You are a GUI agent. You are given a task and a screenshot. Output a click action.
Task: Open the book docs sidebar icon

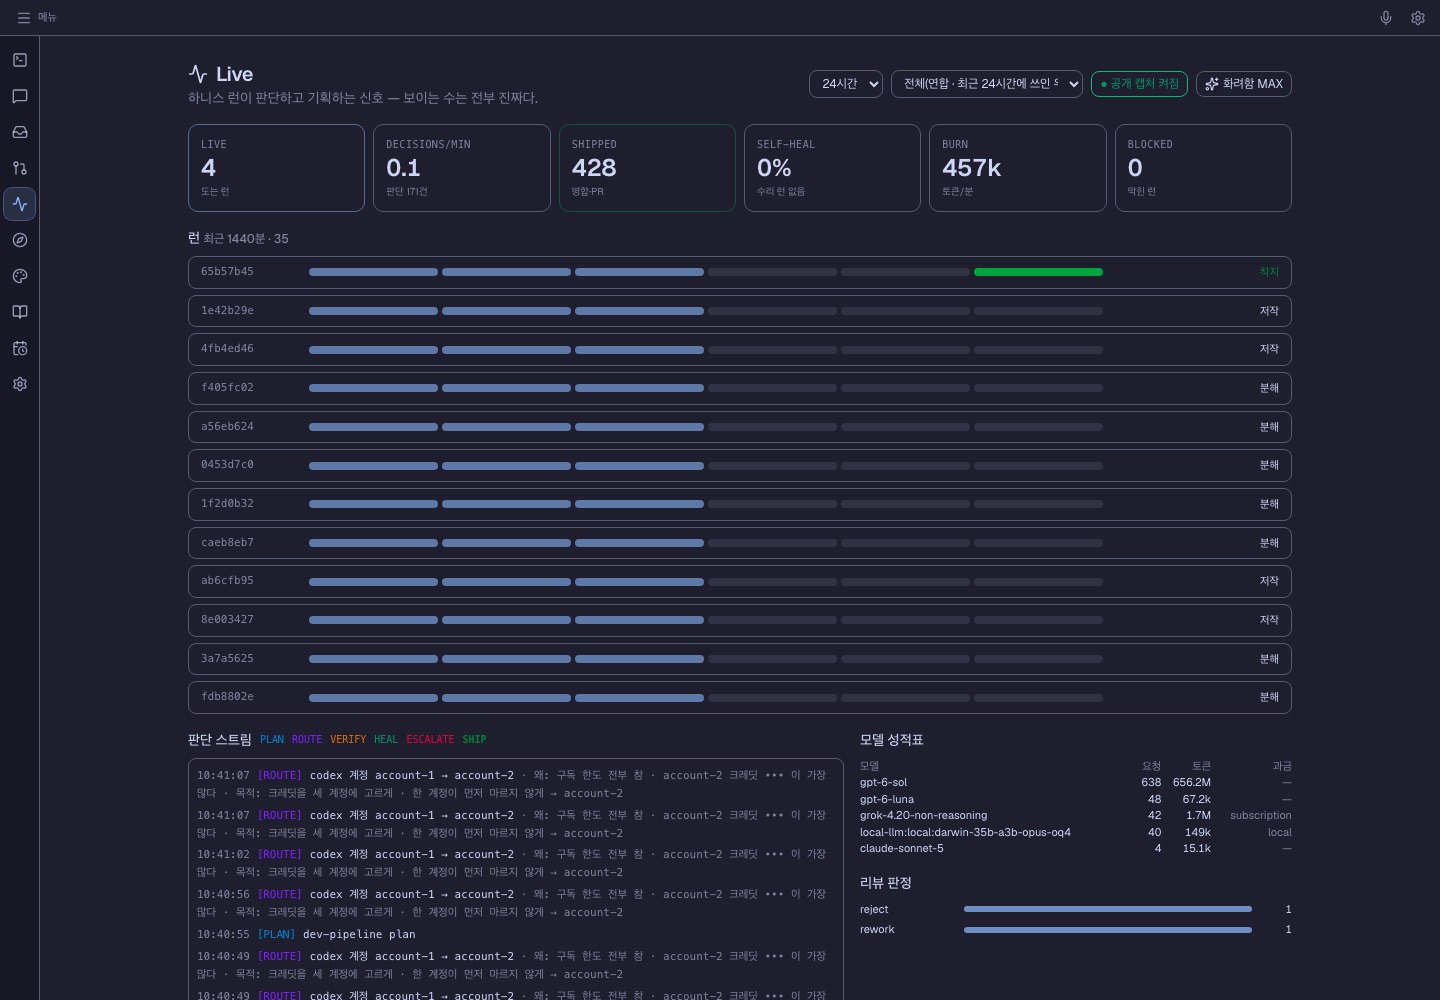click(20, 312)
